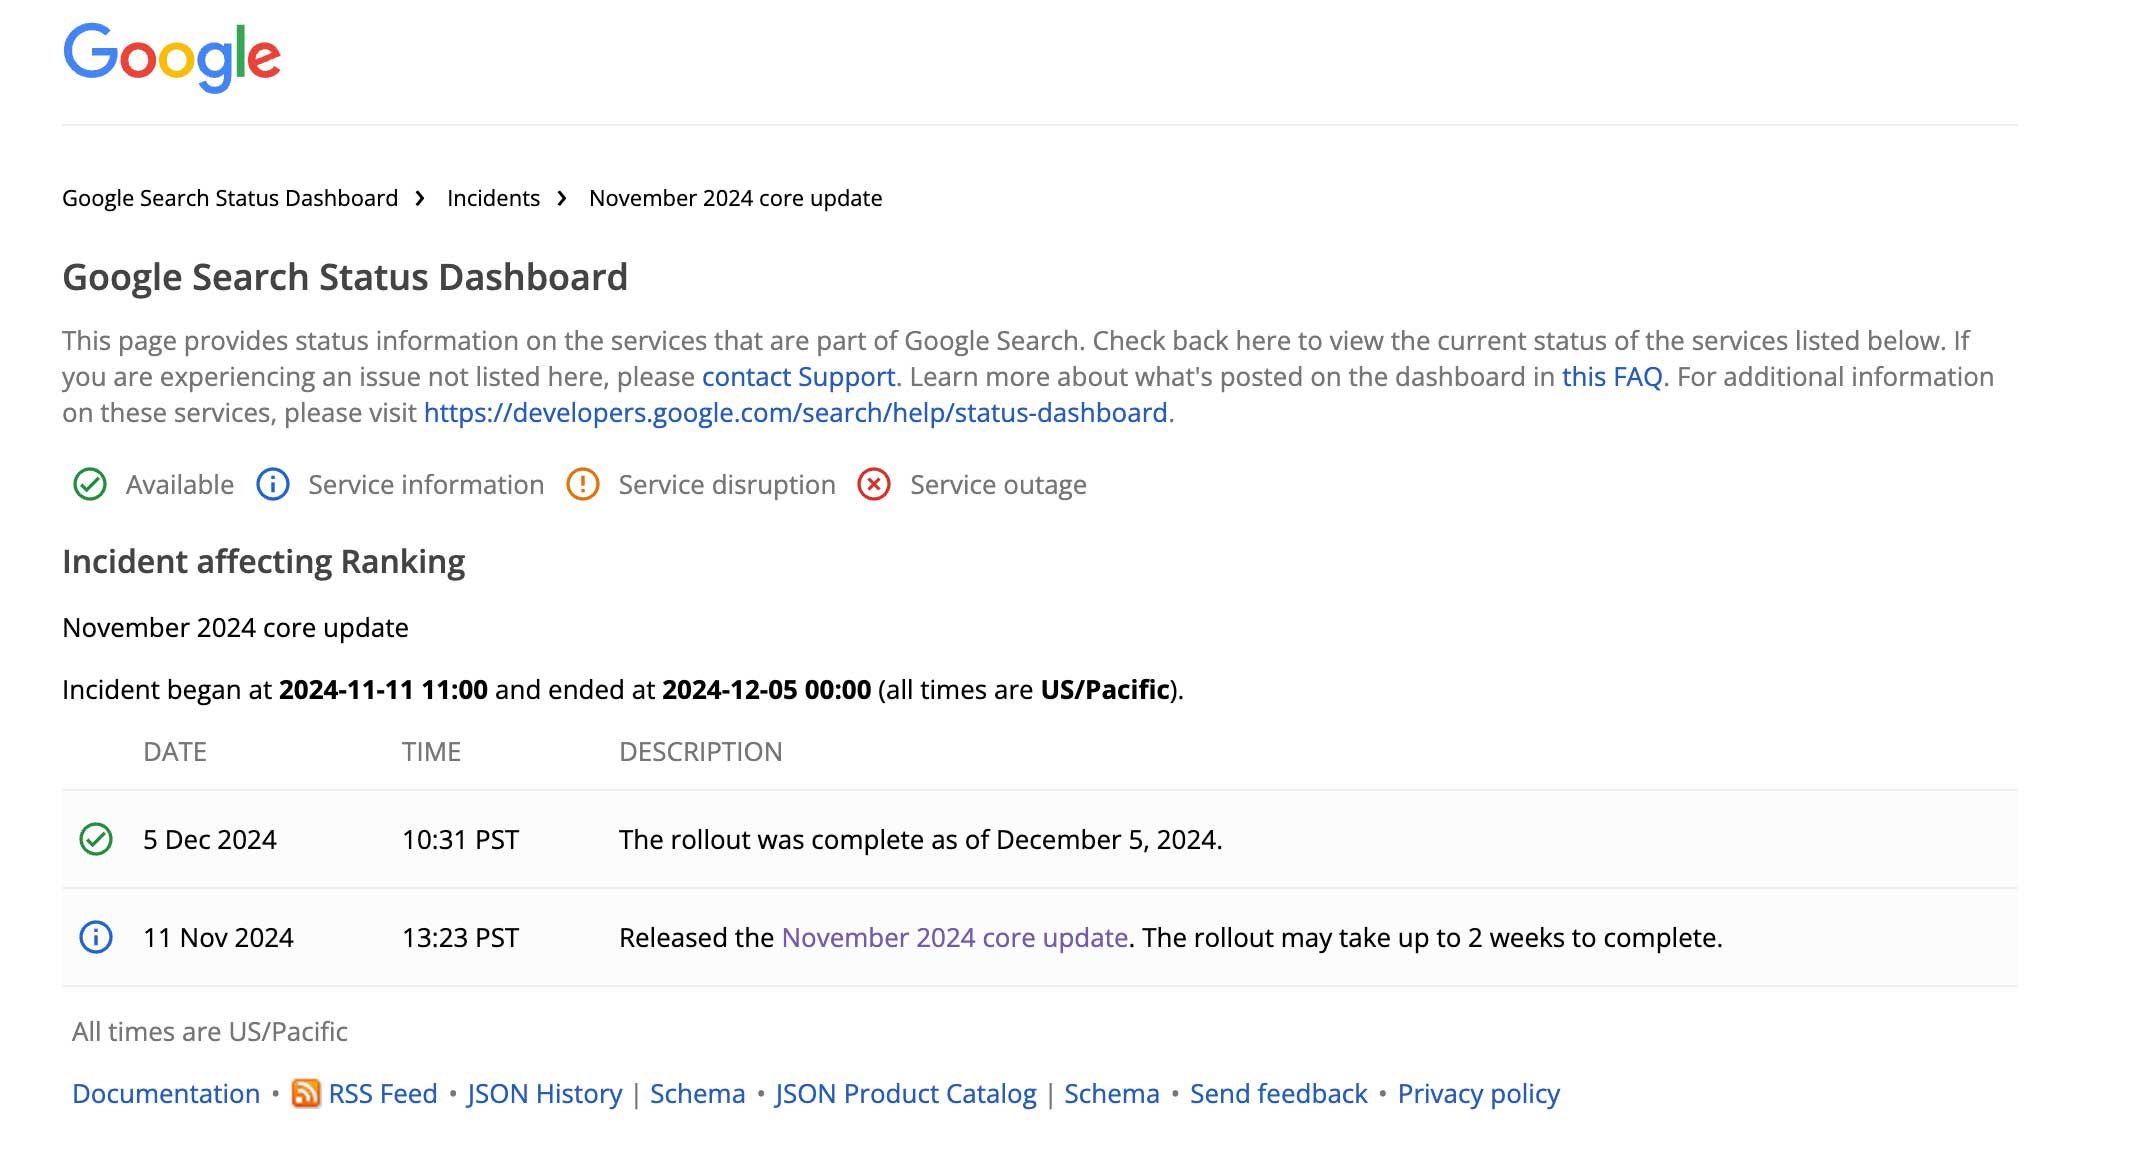Image resolution: width=2144 pixels, height=1174 pixels.
Task: Click the green checkmark on Dec 5
Action: point(97,839)
